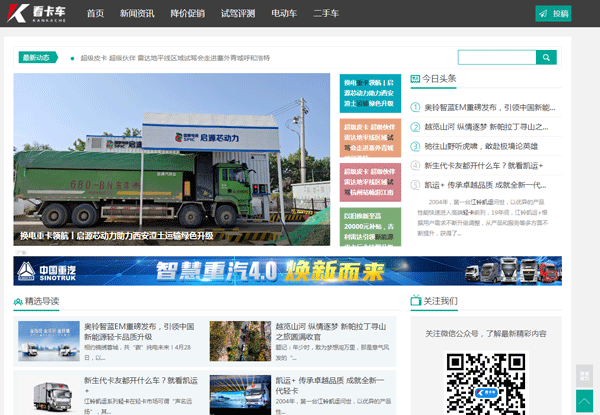Open headline 4 新生代卡友都开什么车

pos(483,166)
